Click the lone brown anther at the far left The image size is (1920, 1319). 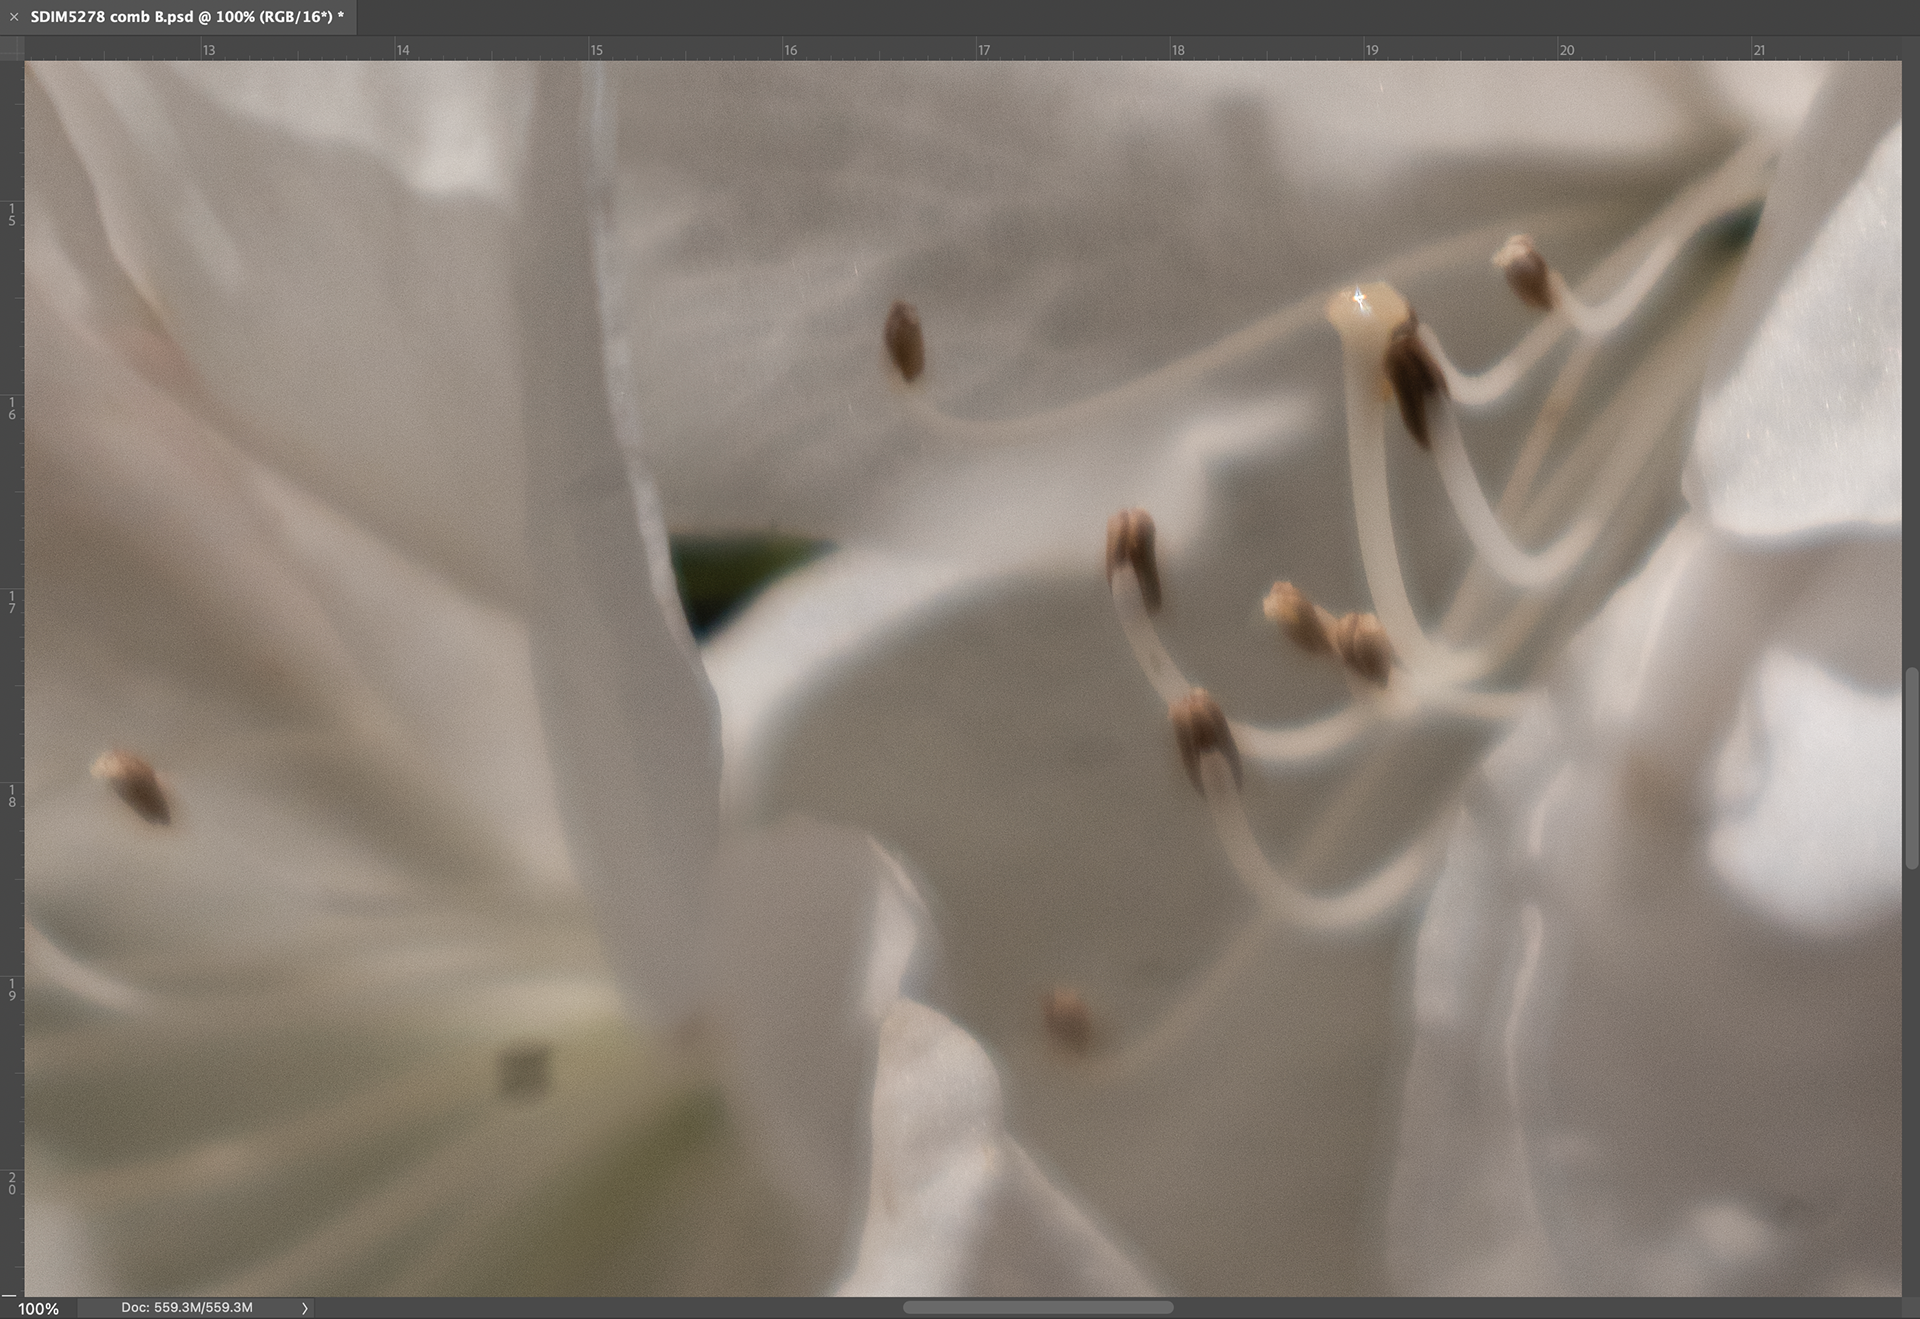133,786
